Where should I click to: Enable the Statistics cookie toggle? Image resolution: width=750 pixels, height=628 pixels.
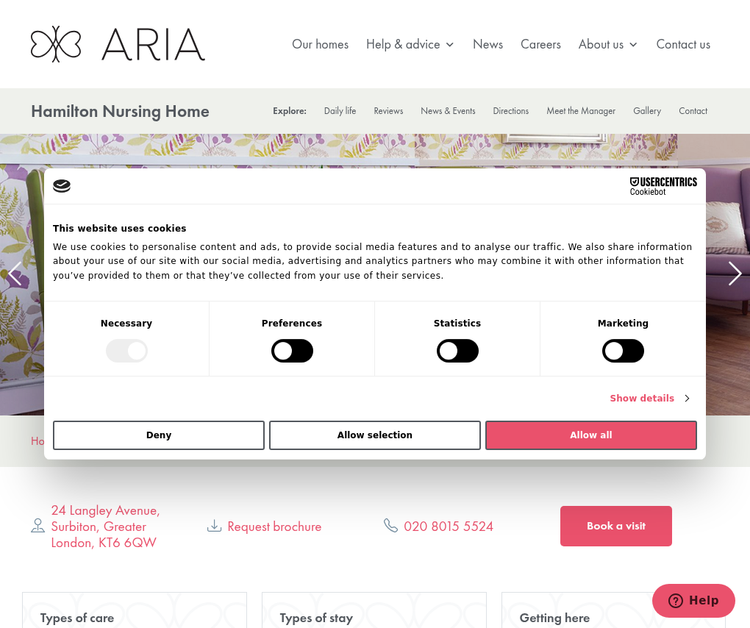tap(457, 351)
